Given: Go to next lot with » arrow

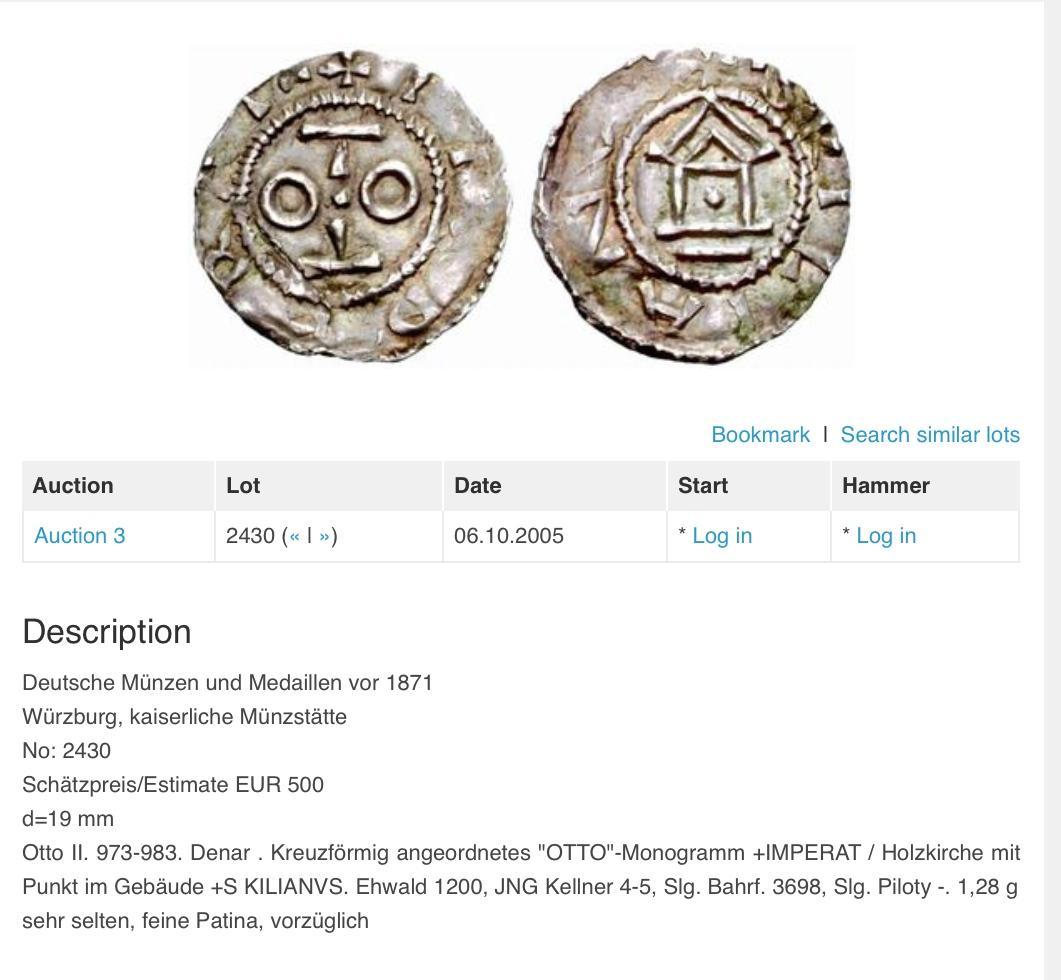Looking at the screenshot, I should tap(324, 536).
